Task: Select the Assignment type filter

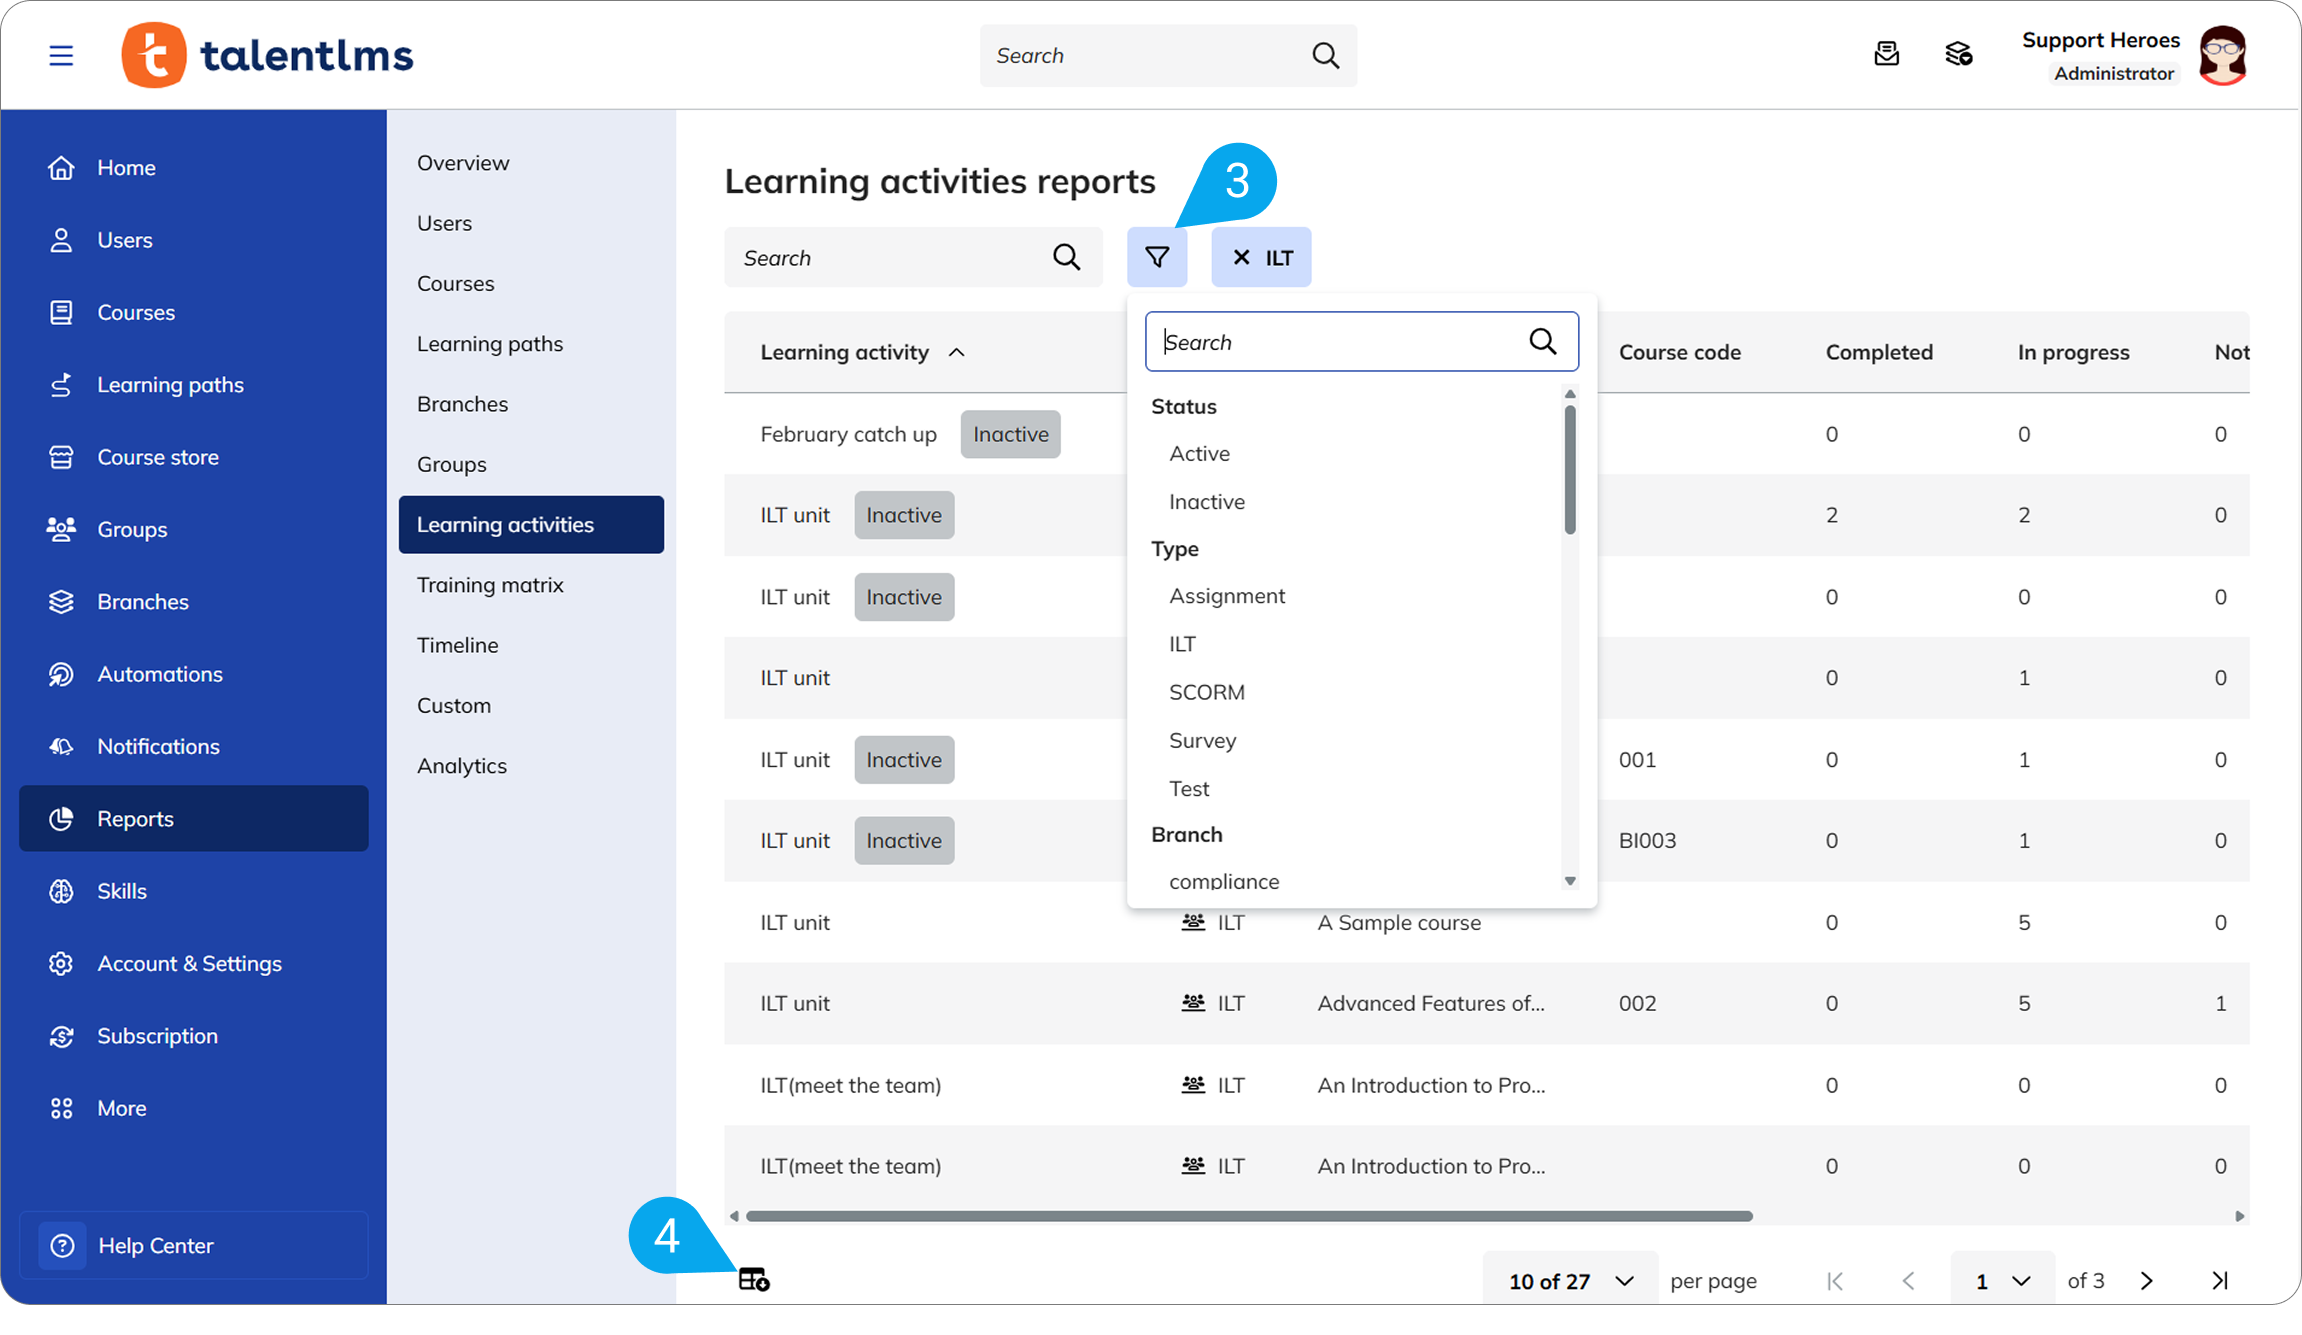Action: click(1227, 595)
